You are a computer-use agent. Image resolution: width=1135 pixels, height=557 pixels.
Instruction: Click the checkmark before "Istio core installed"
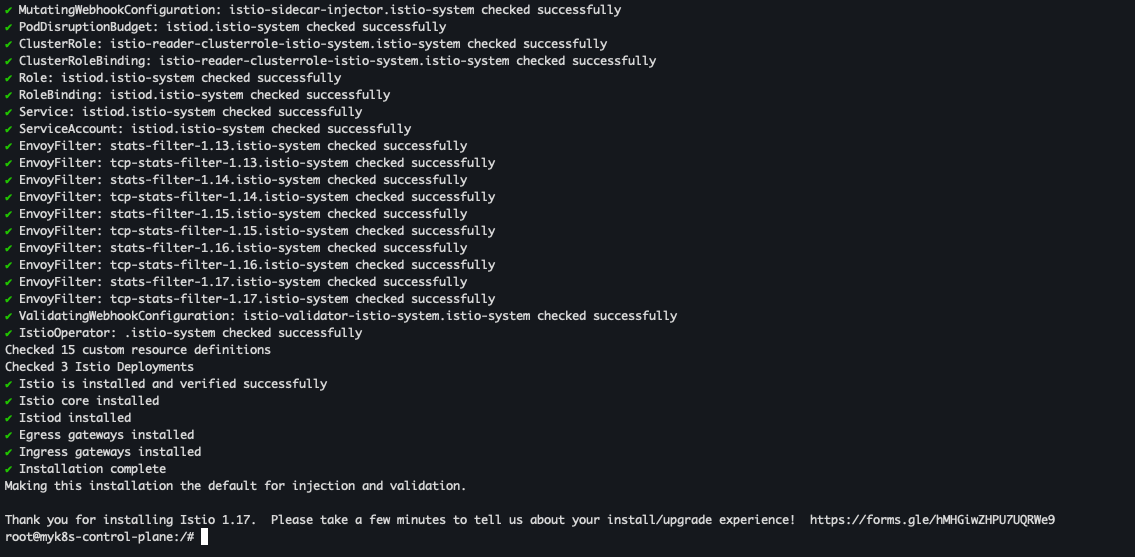point(8,401)
